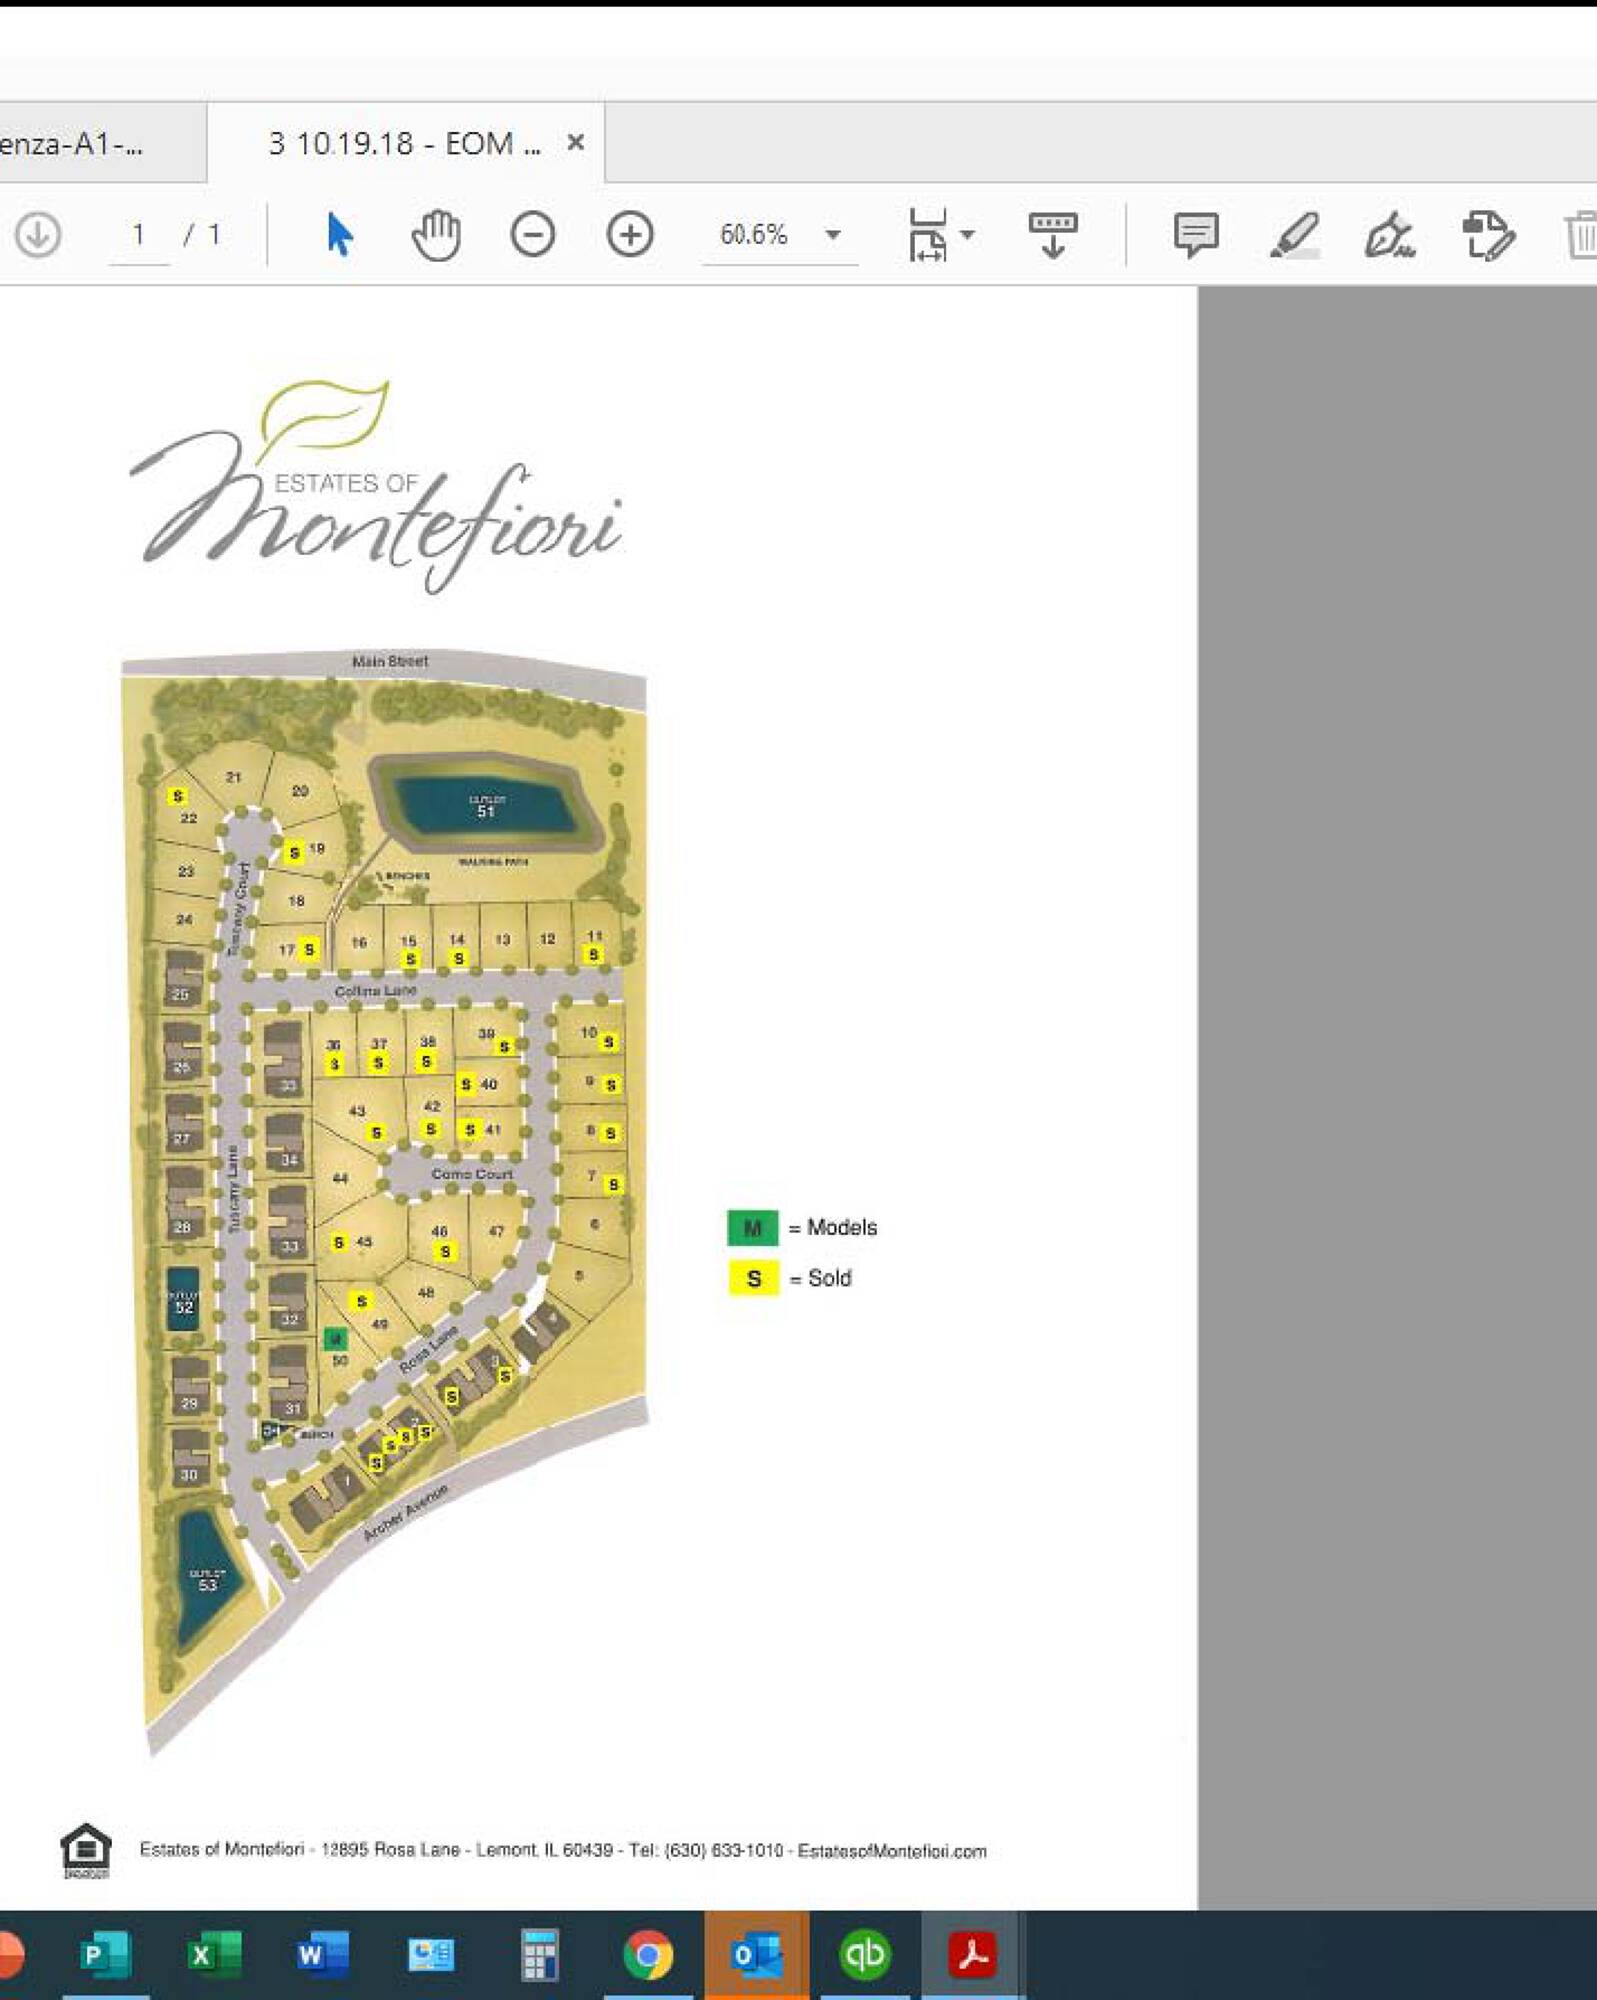Click the share/stamp file icon

point(1487,235)
